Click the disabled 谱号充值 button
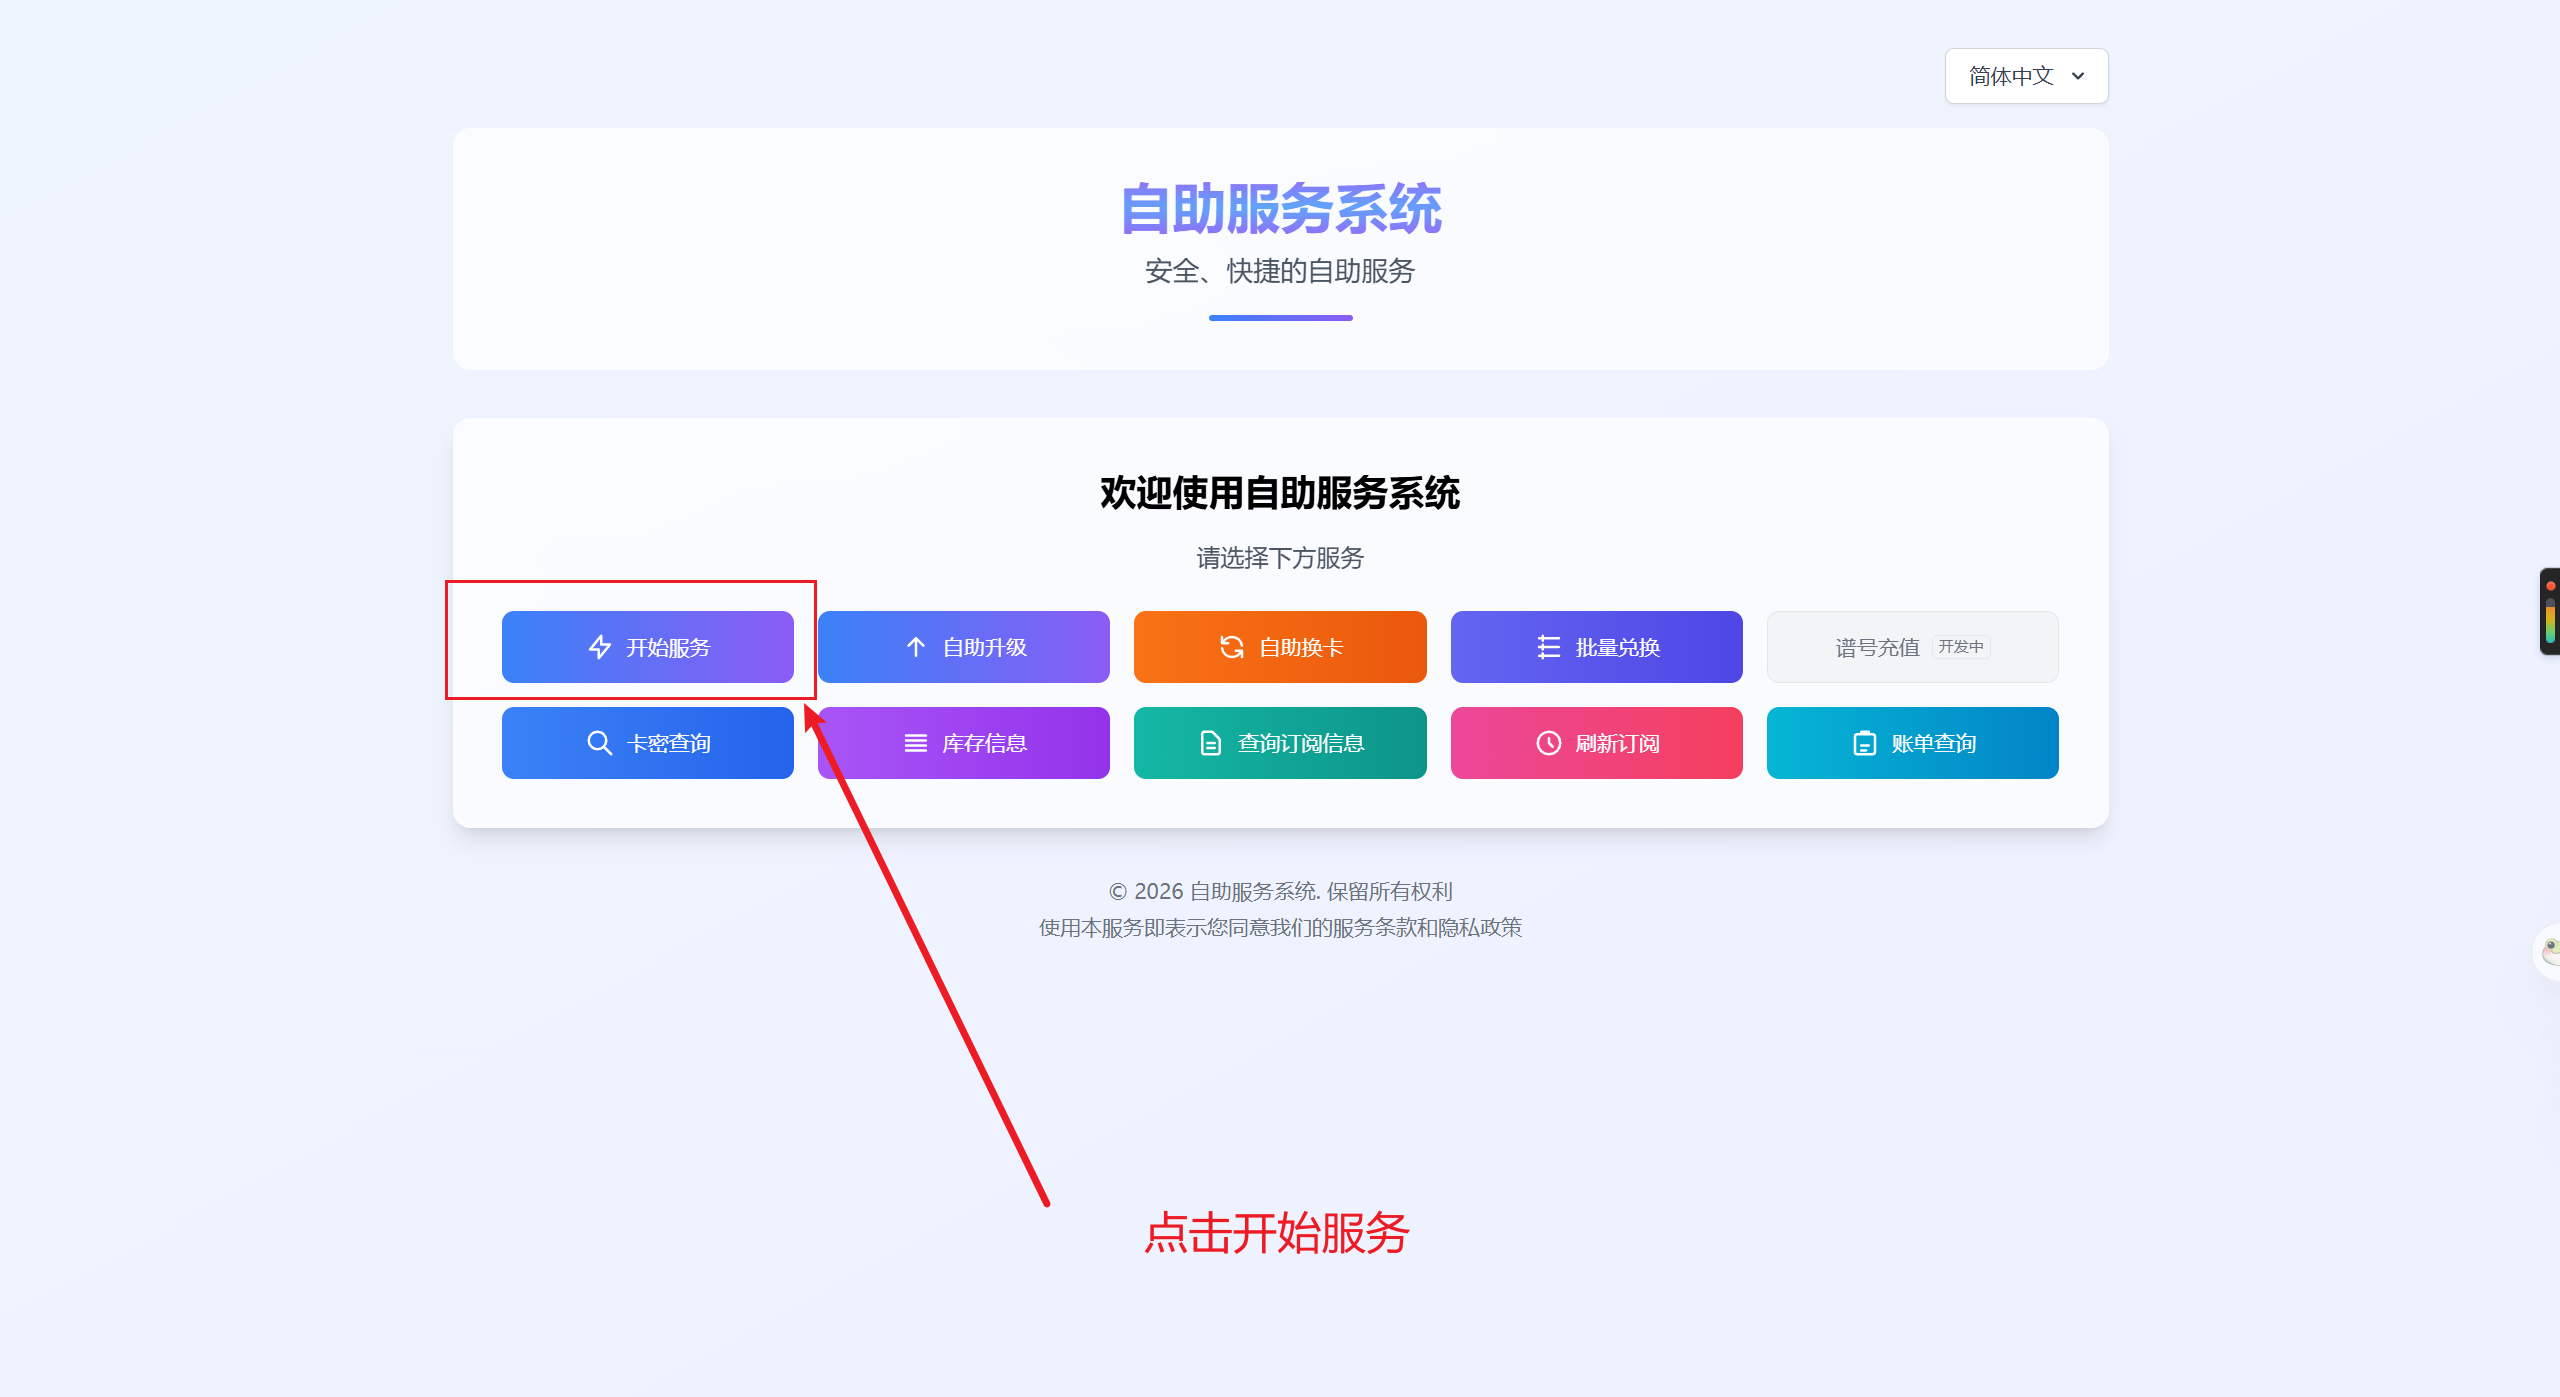2560x1397 pixels. (x=1913, y=647)
